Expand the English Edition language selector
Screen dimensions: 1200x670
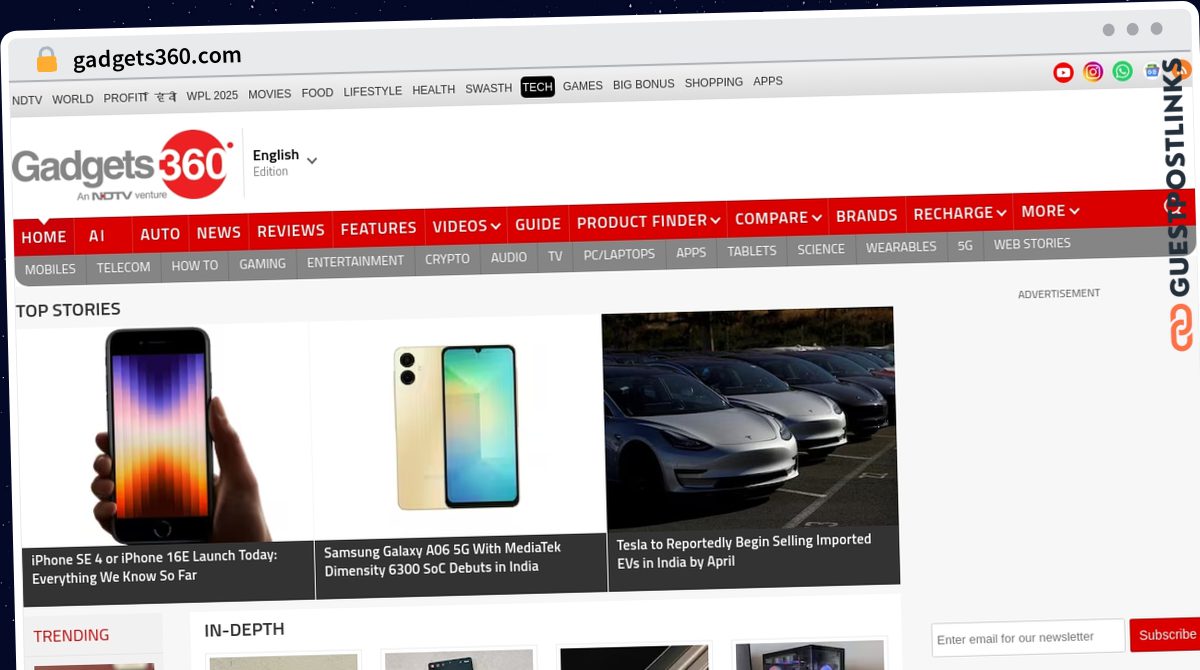[x=285, y=162]
